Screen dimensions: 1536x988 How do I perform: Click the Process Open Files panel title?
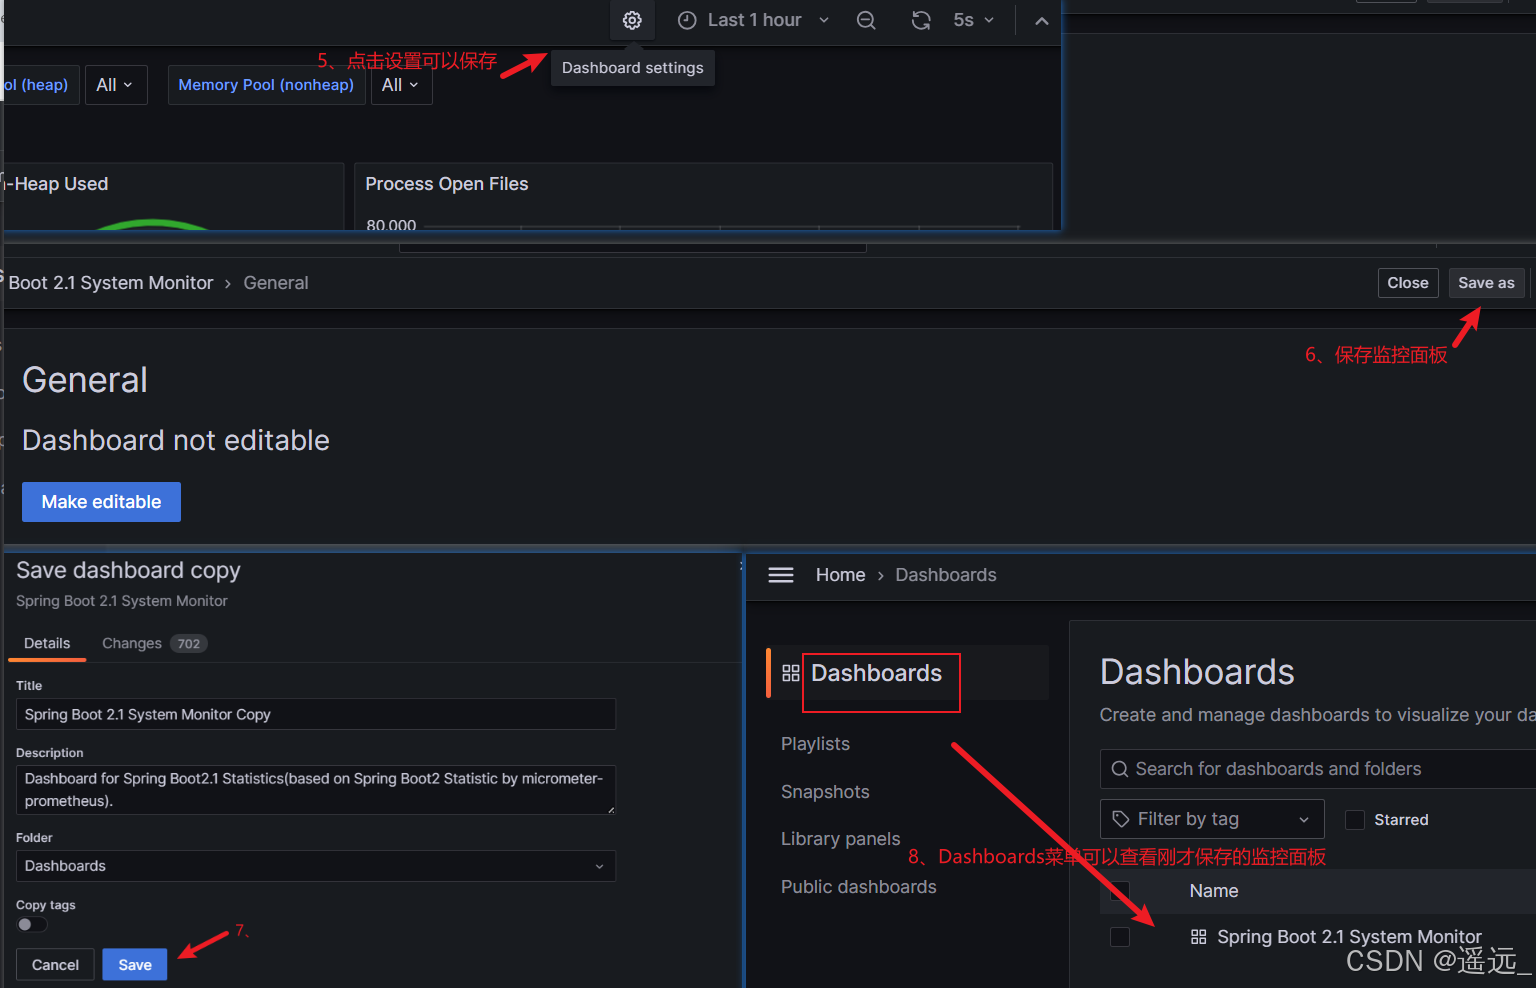coord(447,184)
